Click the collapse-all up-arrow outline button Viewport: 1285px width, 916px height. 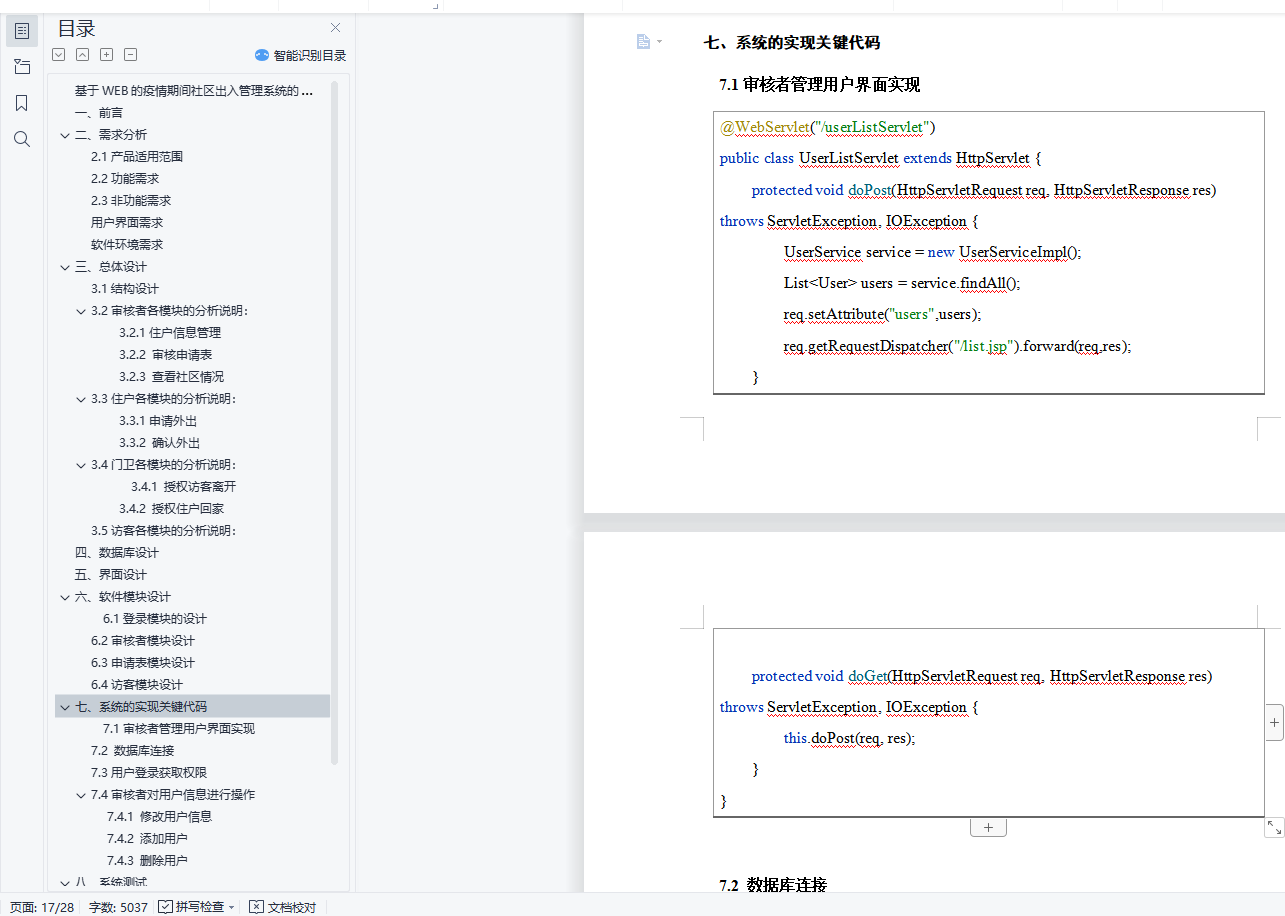[x=83, y=55]
